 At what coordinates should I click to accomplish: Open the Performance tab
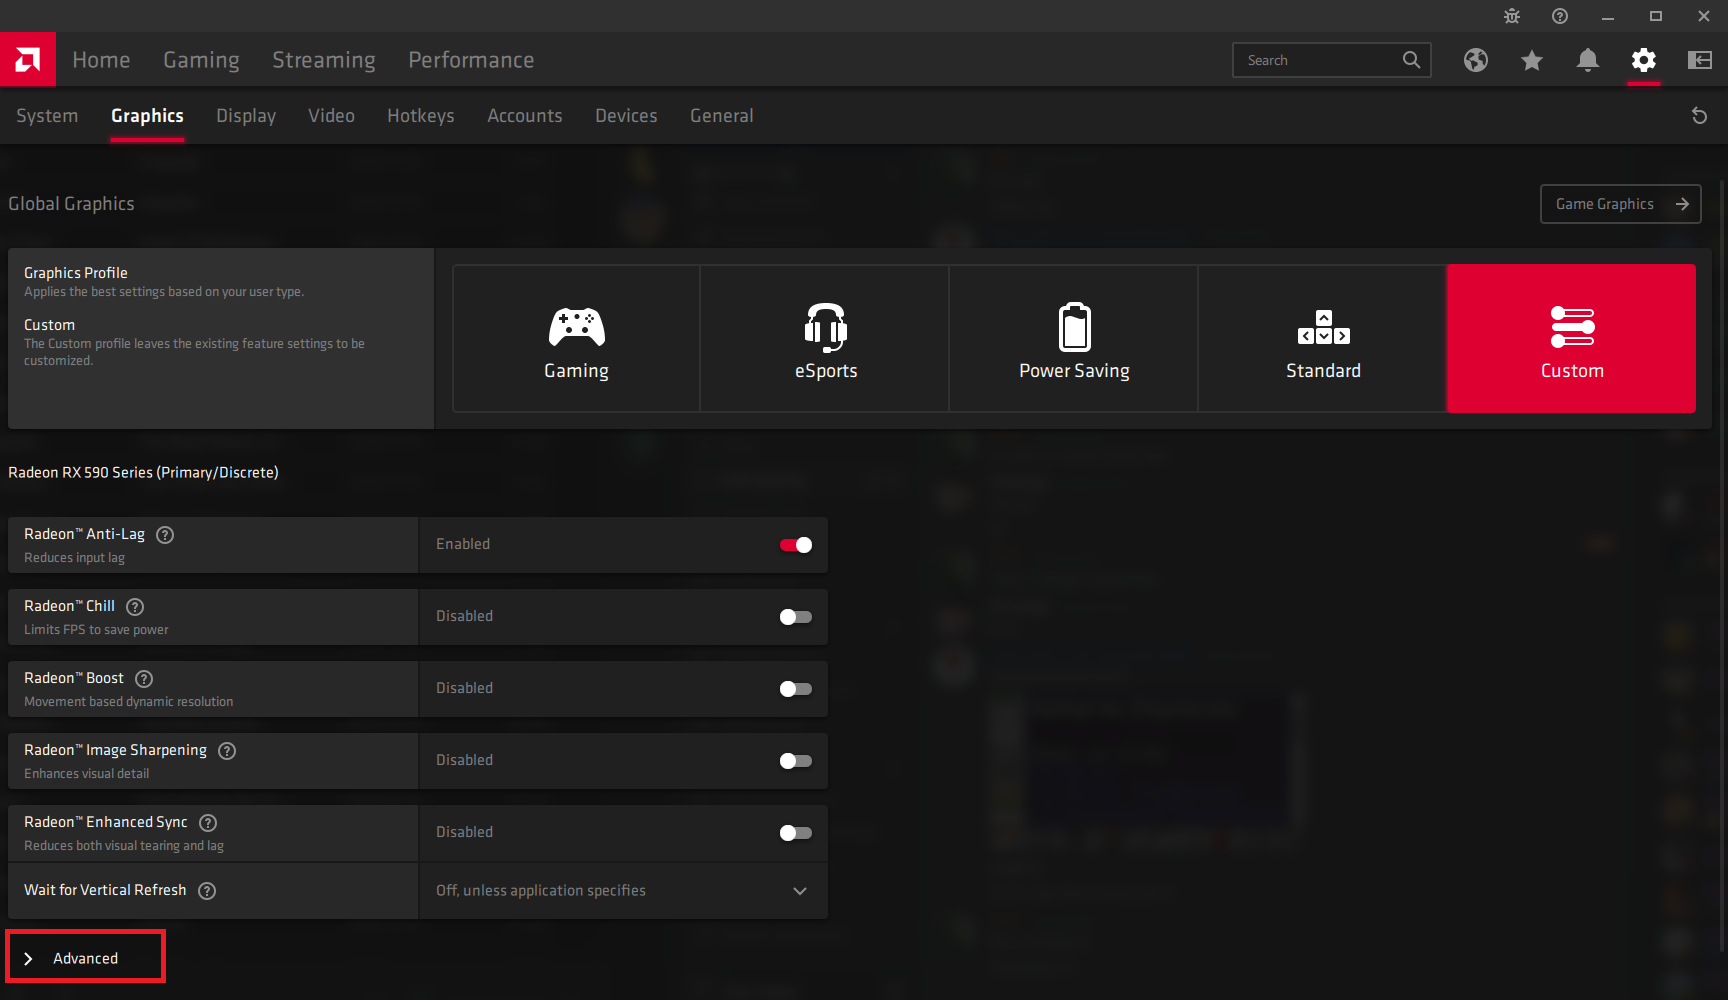471,60
